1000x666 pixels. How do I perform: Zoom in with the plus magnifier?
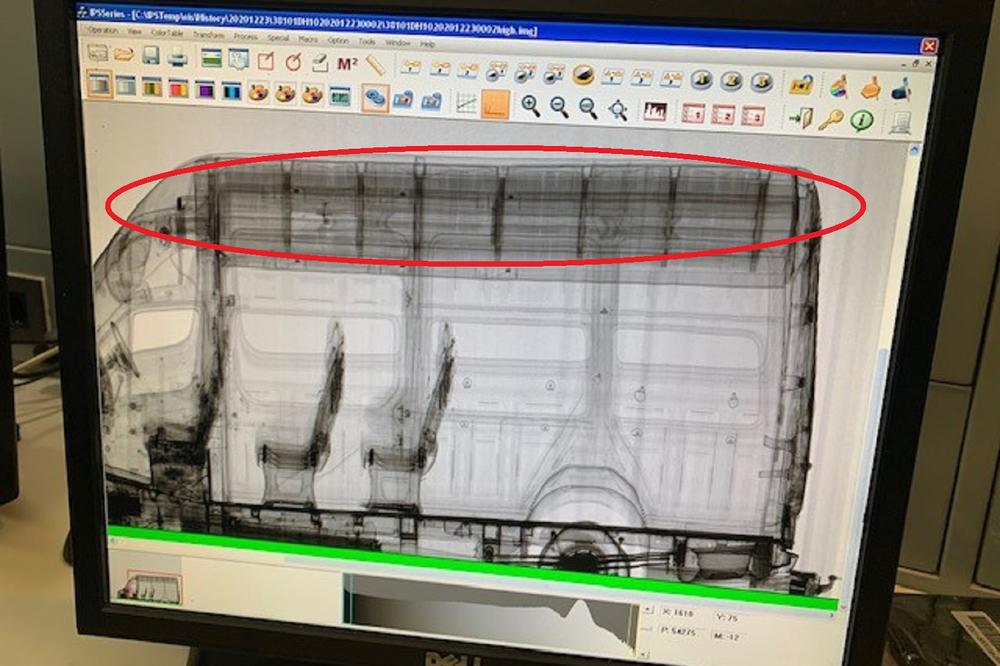(530, 106)
